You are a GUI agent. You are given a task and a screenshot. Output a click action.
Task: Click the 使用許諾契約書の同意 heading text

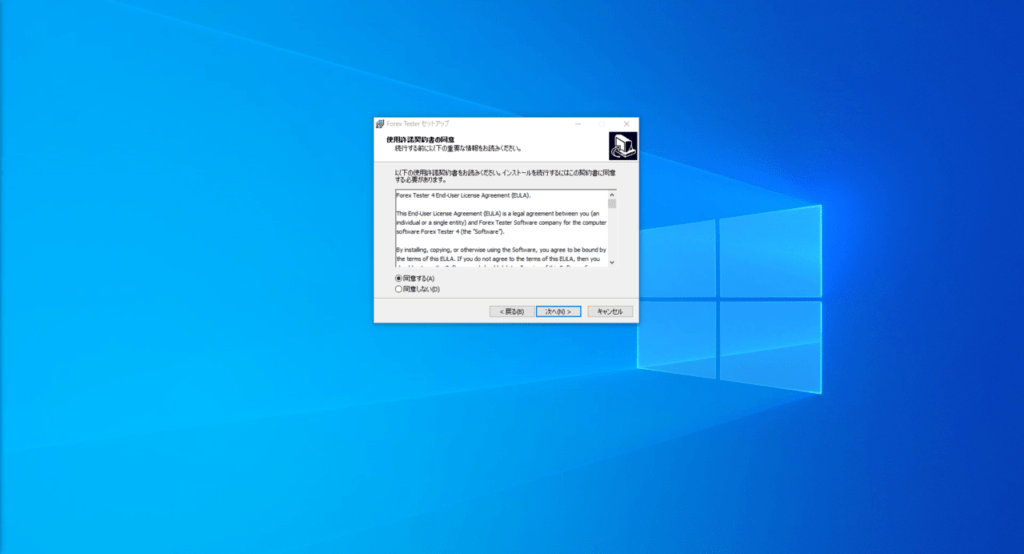point(420,140)
